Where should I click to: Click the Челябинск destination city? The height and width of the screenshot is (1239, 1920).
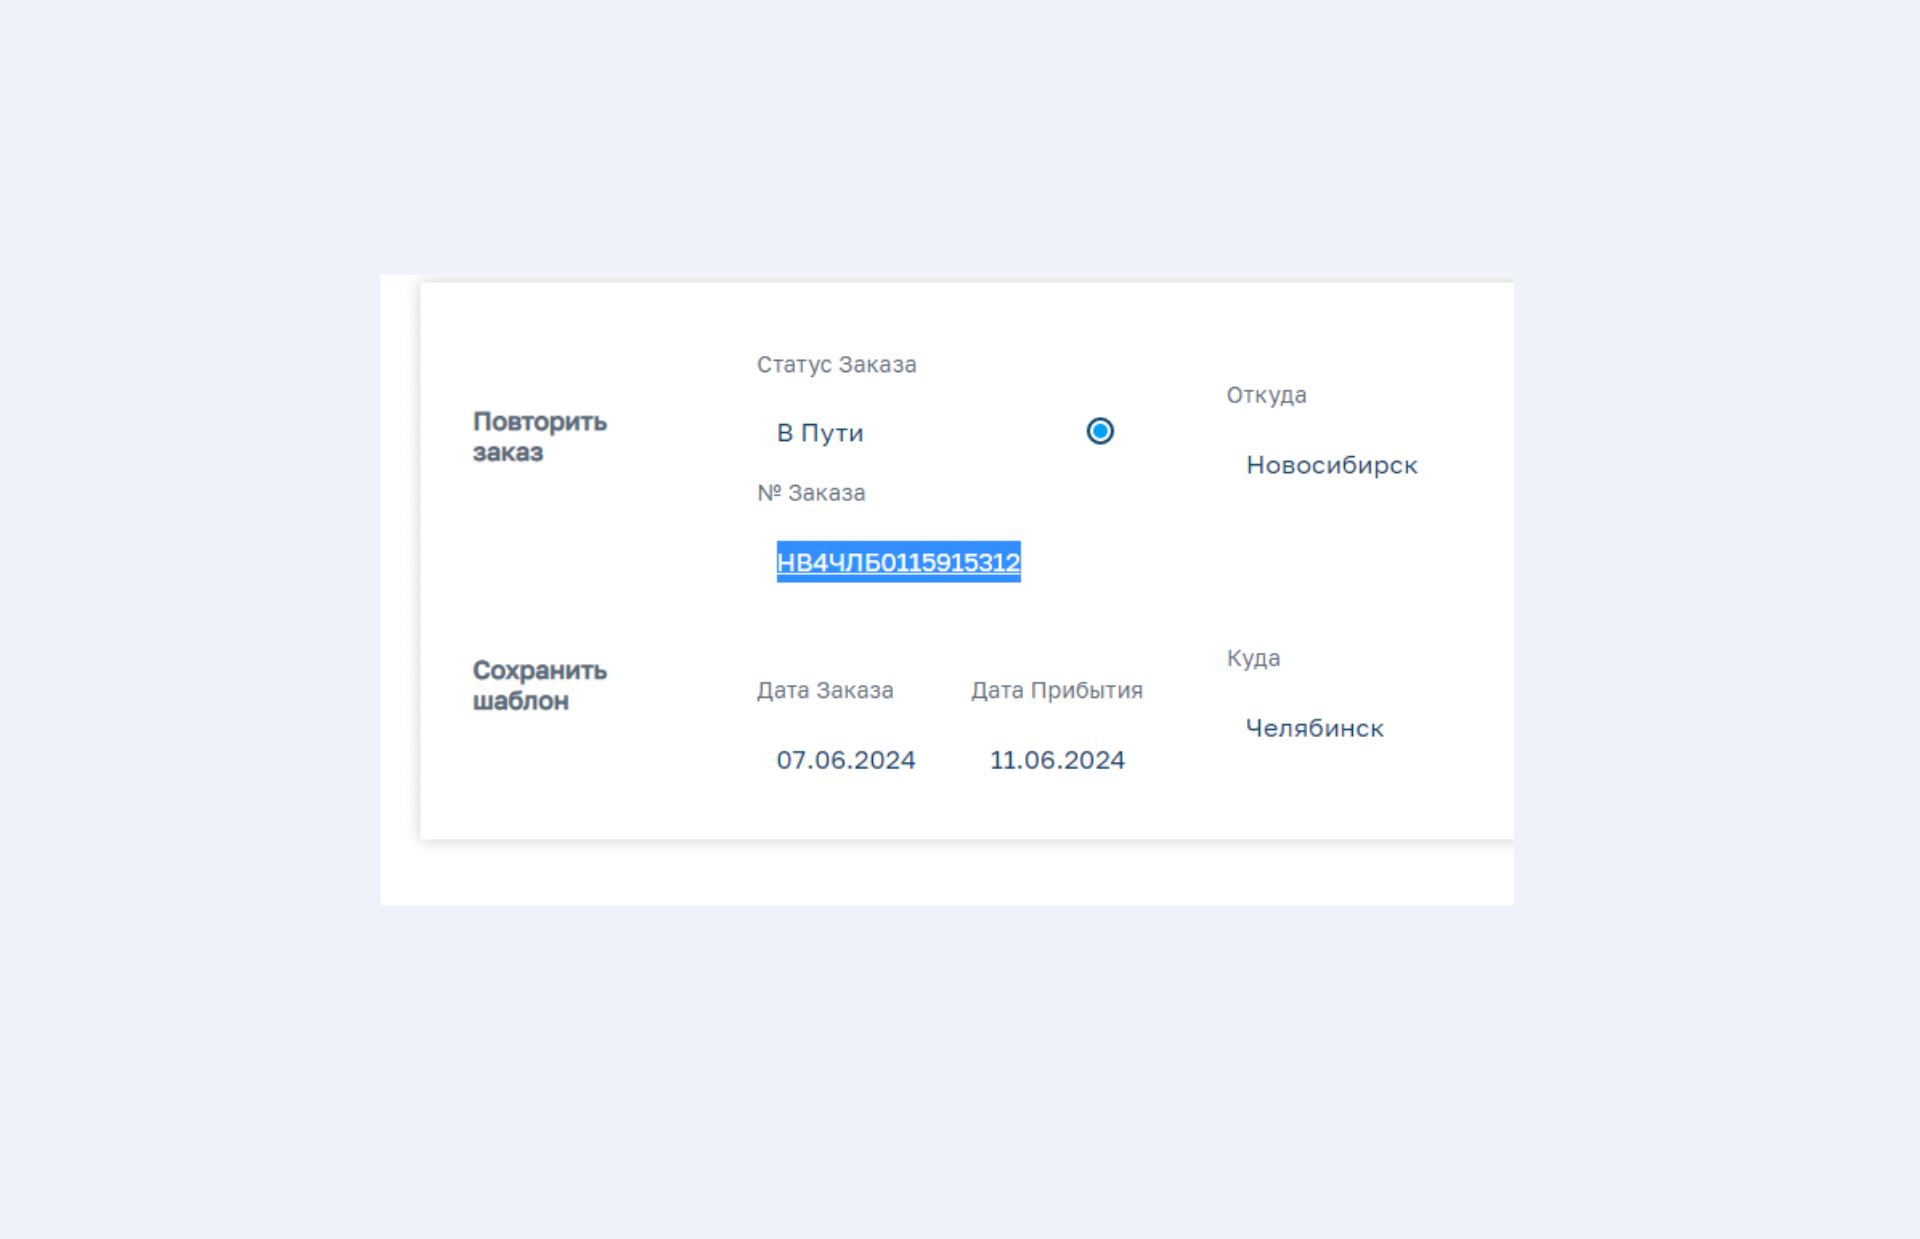click(x=1314, y=728)
